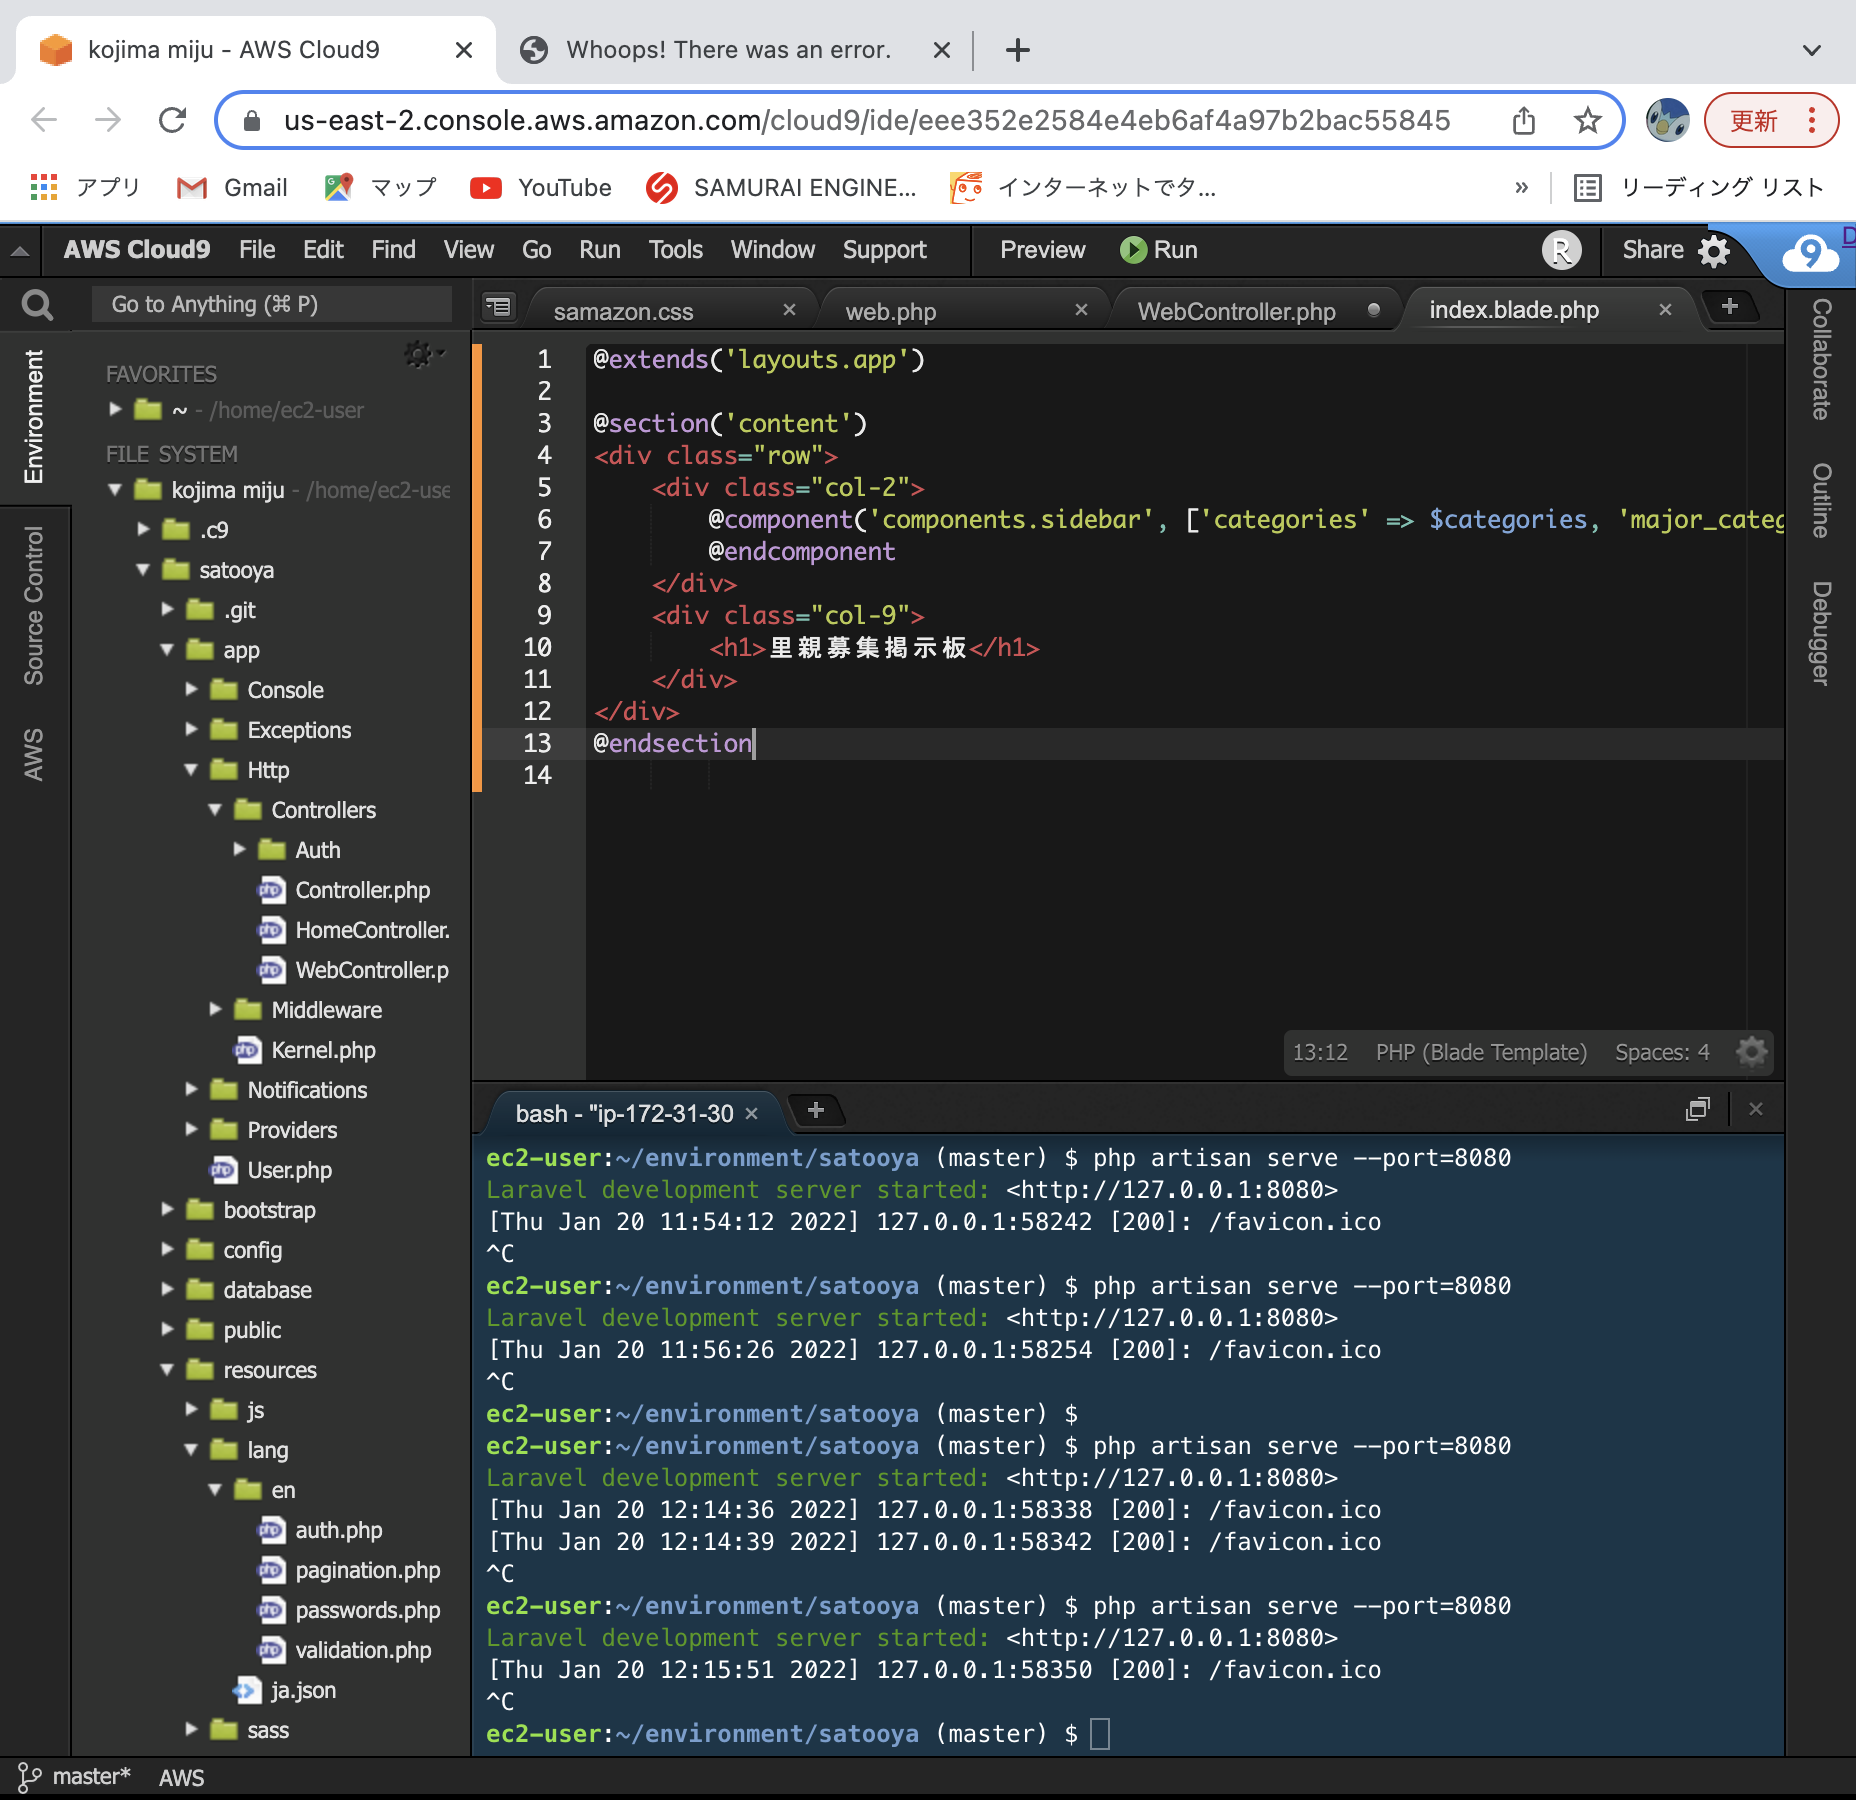Screen dimensions: 1856x1800
Task: Change indentation Spaces: 4 setting
Action: click(1662, 1052)
